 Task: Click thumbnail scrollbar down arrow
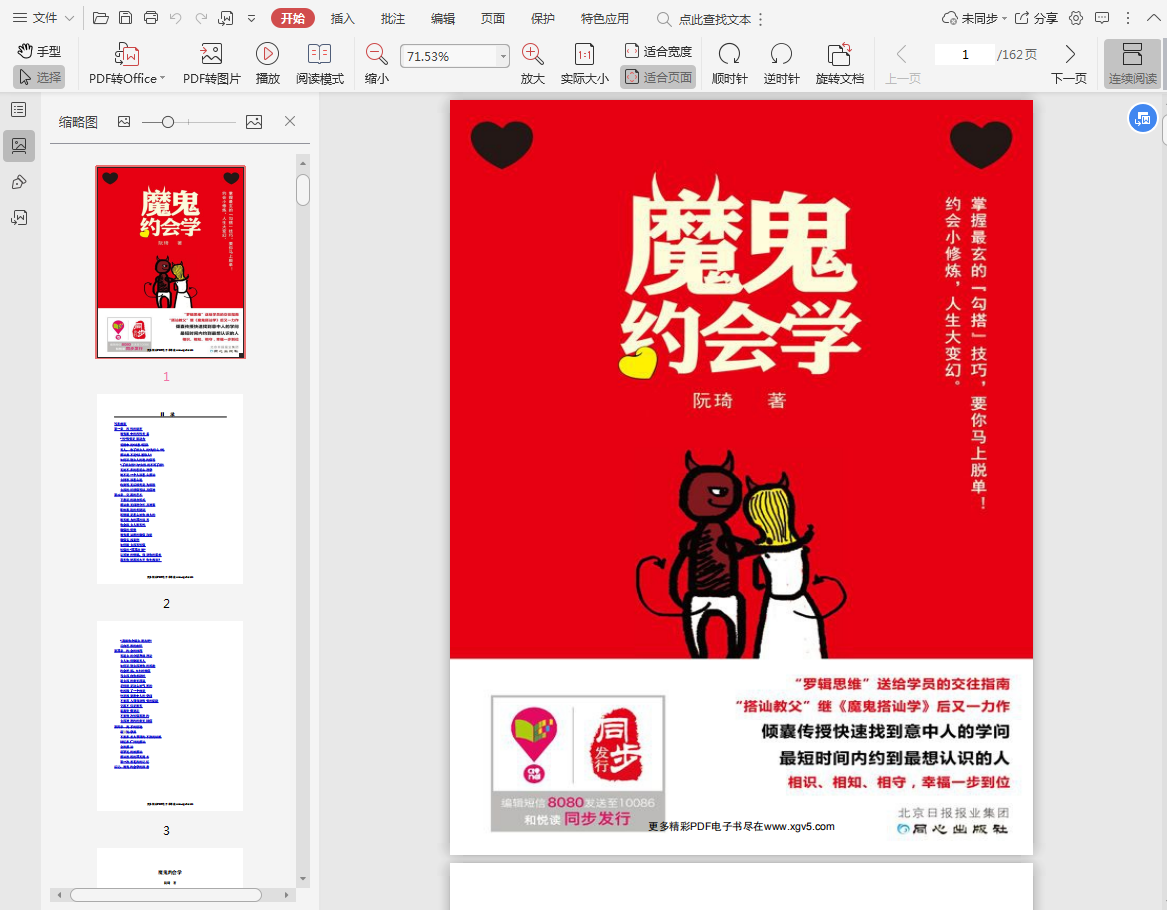tap(303, 879)
